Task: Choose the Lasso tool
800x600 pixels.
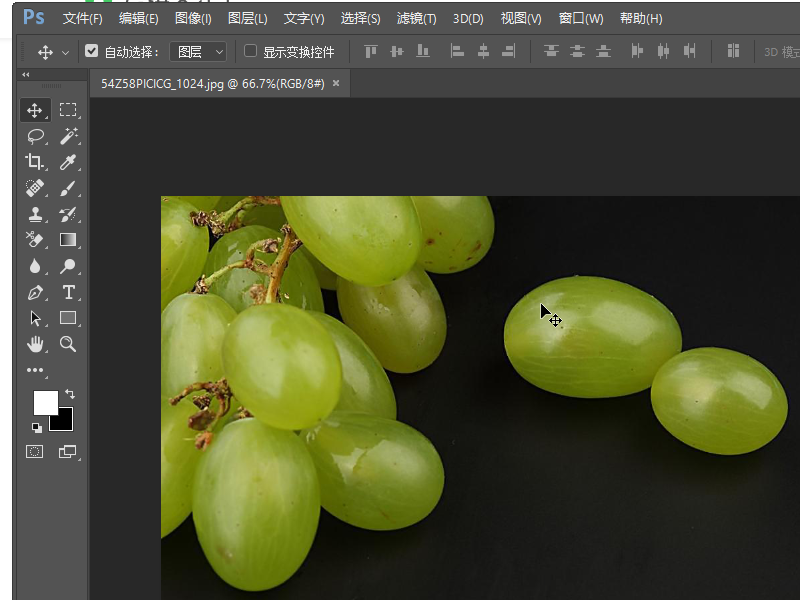Action: [x=35, y=136]
